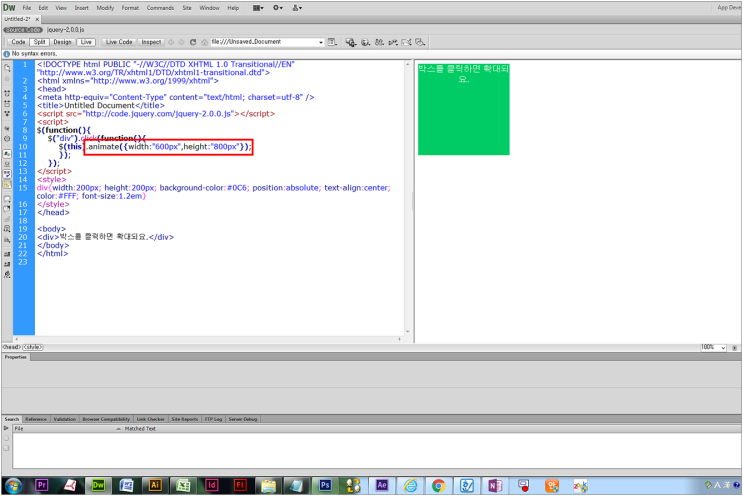
Task: Switch to the Reference tab
Action: click(36, 419)
